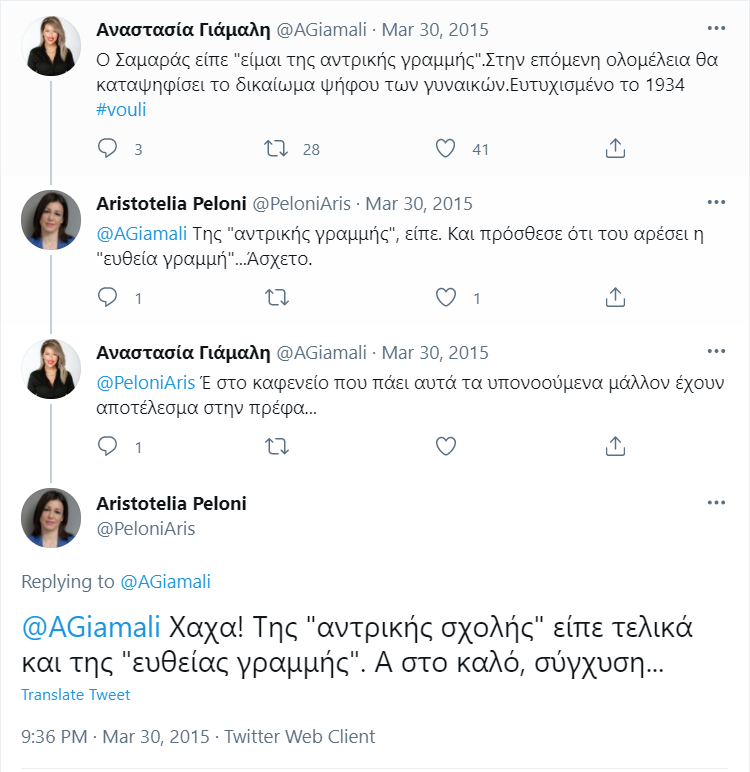This screenshot has height=772, width=750.
Task: Share the first tweet by Αναστασία Γιάμαλη
Action: 616,149
